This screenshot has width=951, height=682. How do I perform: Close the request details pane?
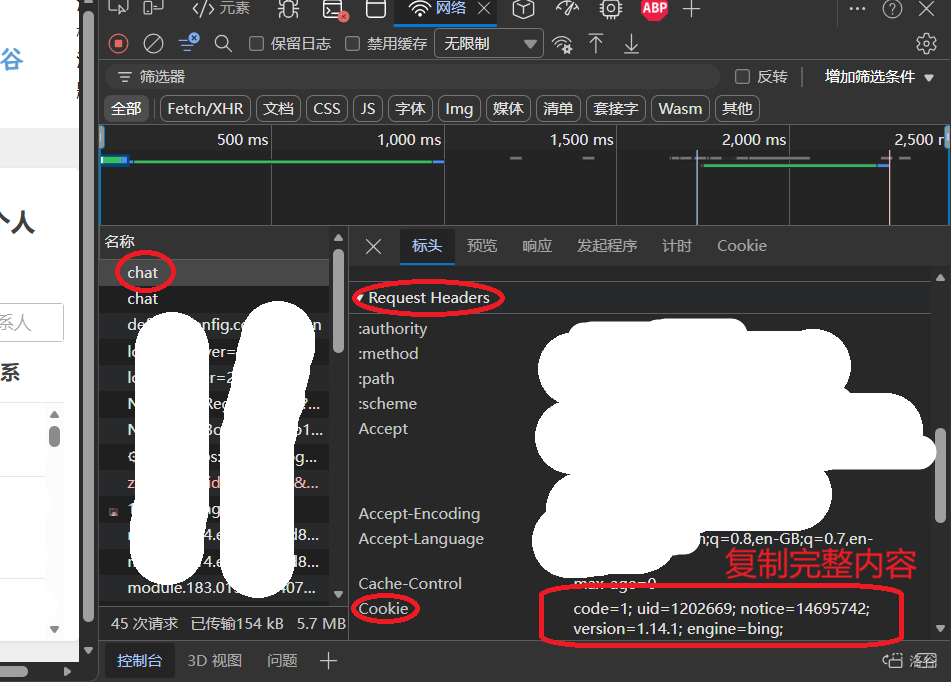click(374, 246)
